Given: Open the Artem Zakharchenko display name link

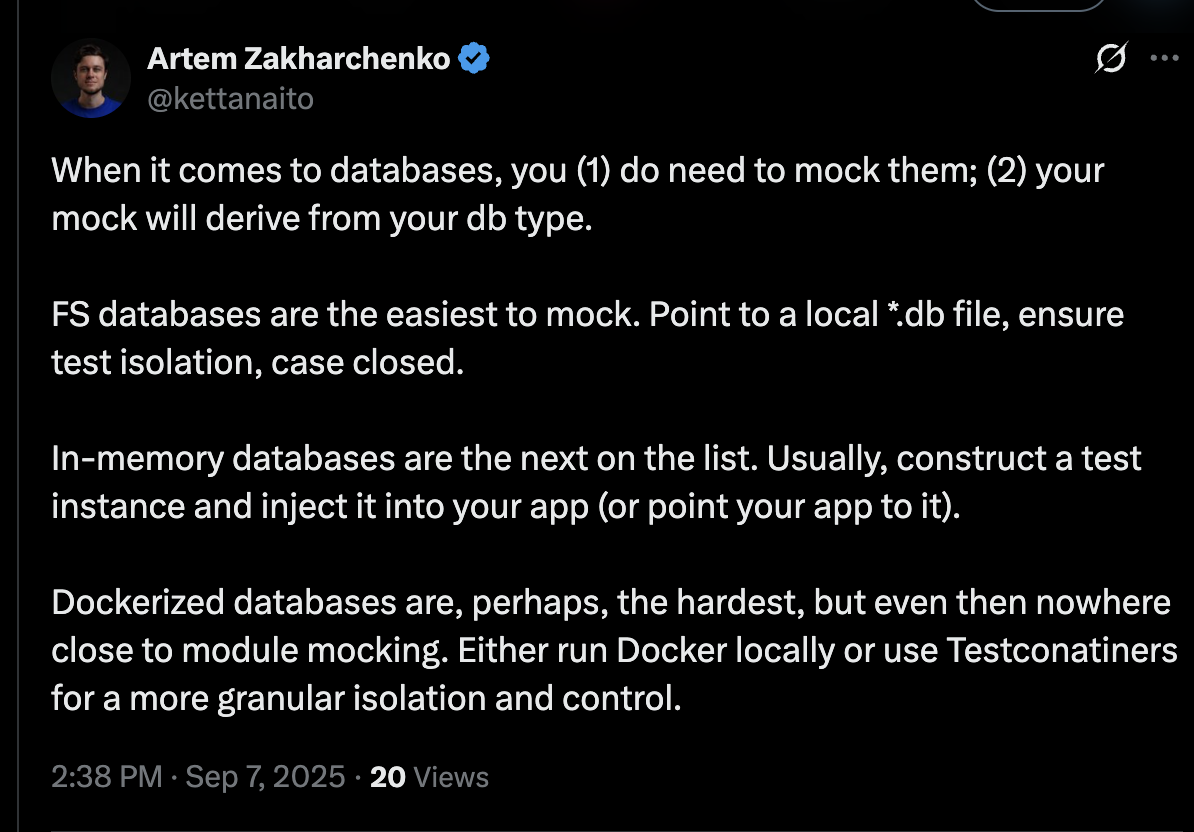Looking at the screenshot, I should click(x=299, y=60).
